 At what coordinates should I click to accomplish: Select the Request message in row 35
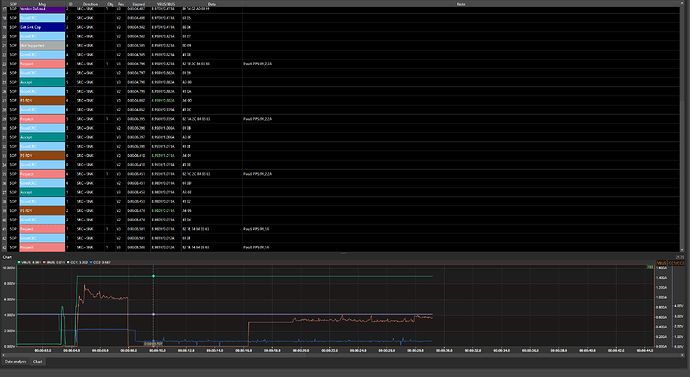tap(42, 174)
